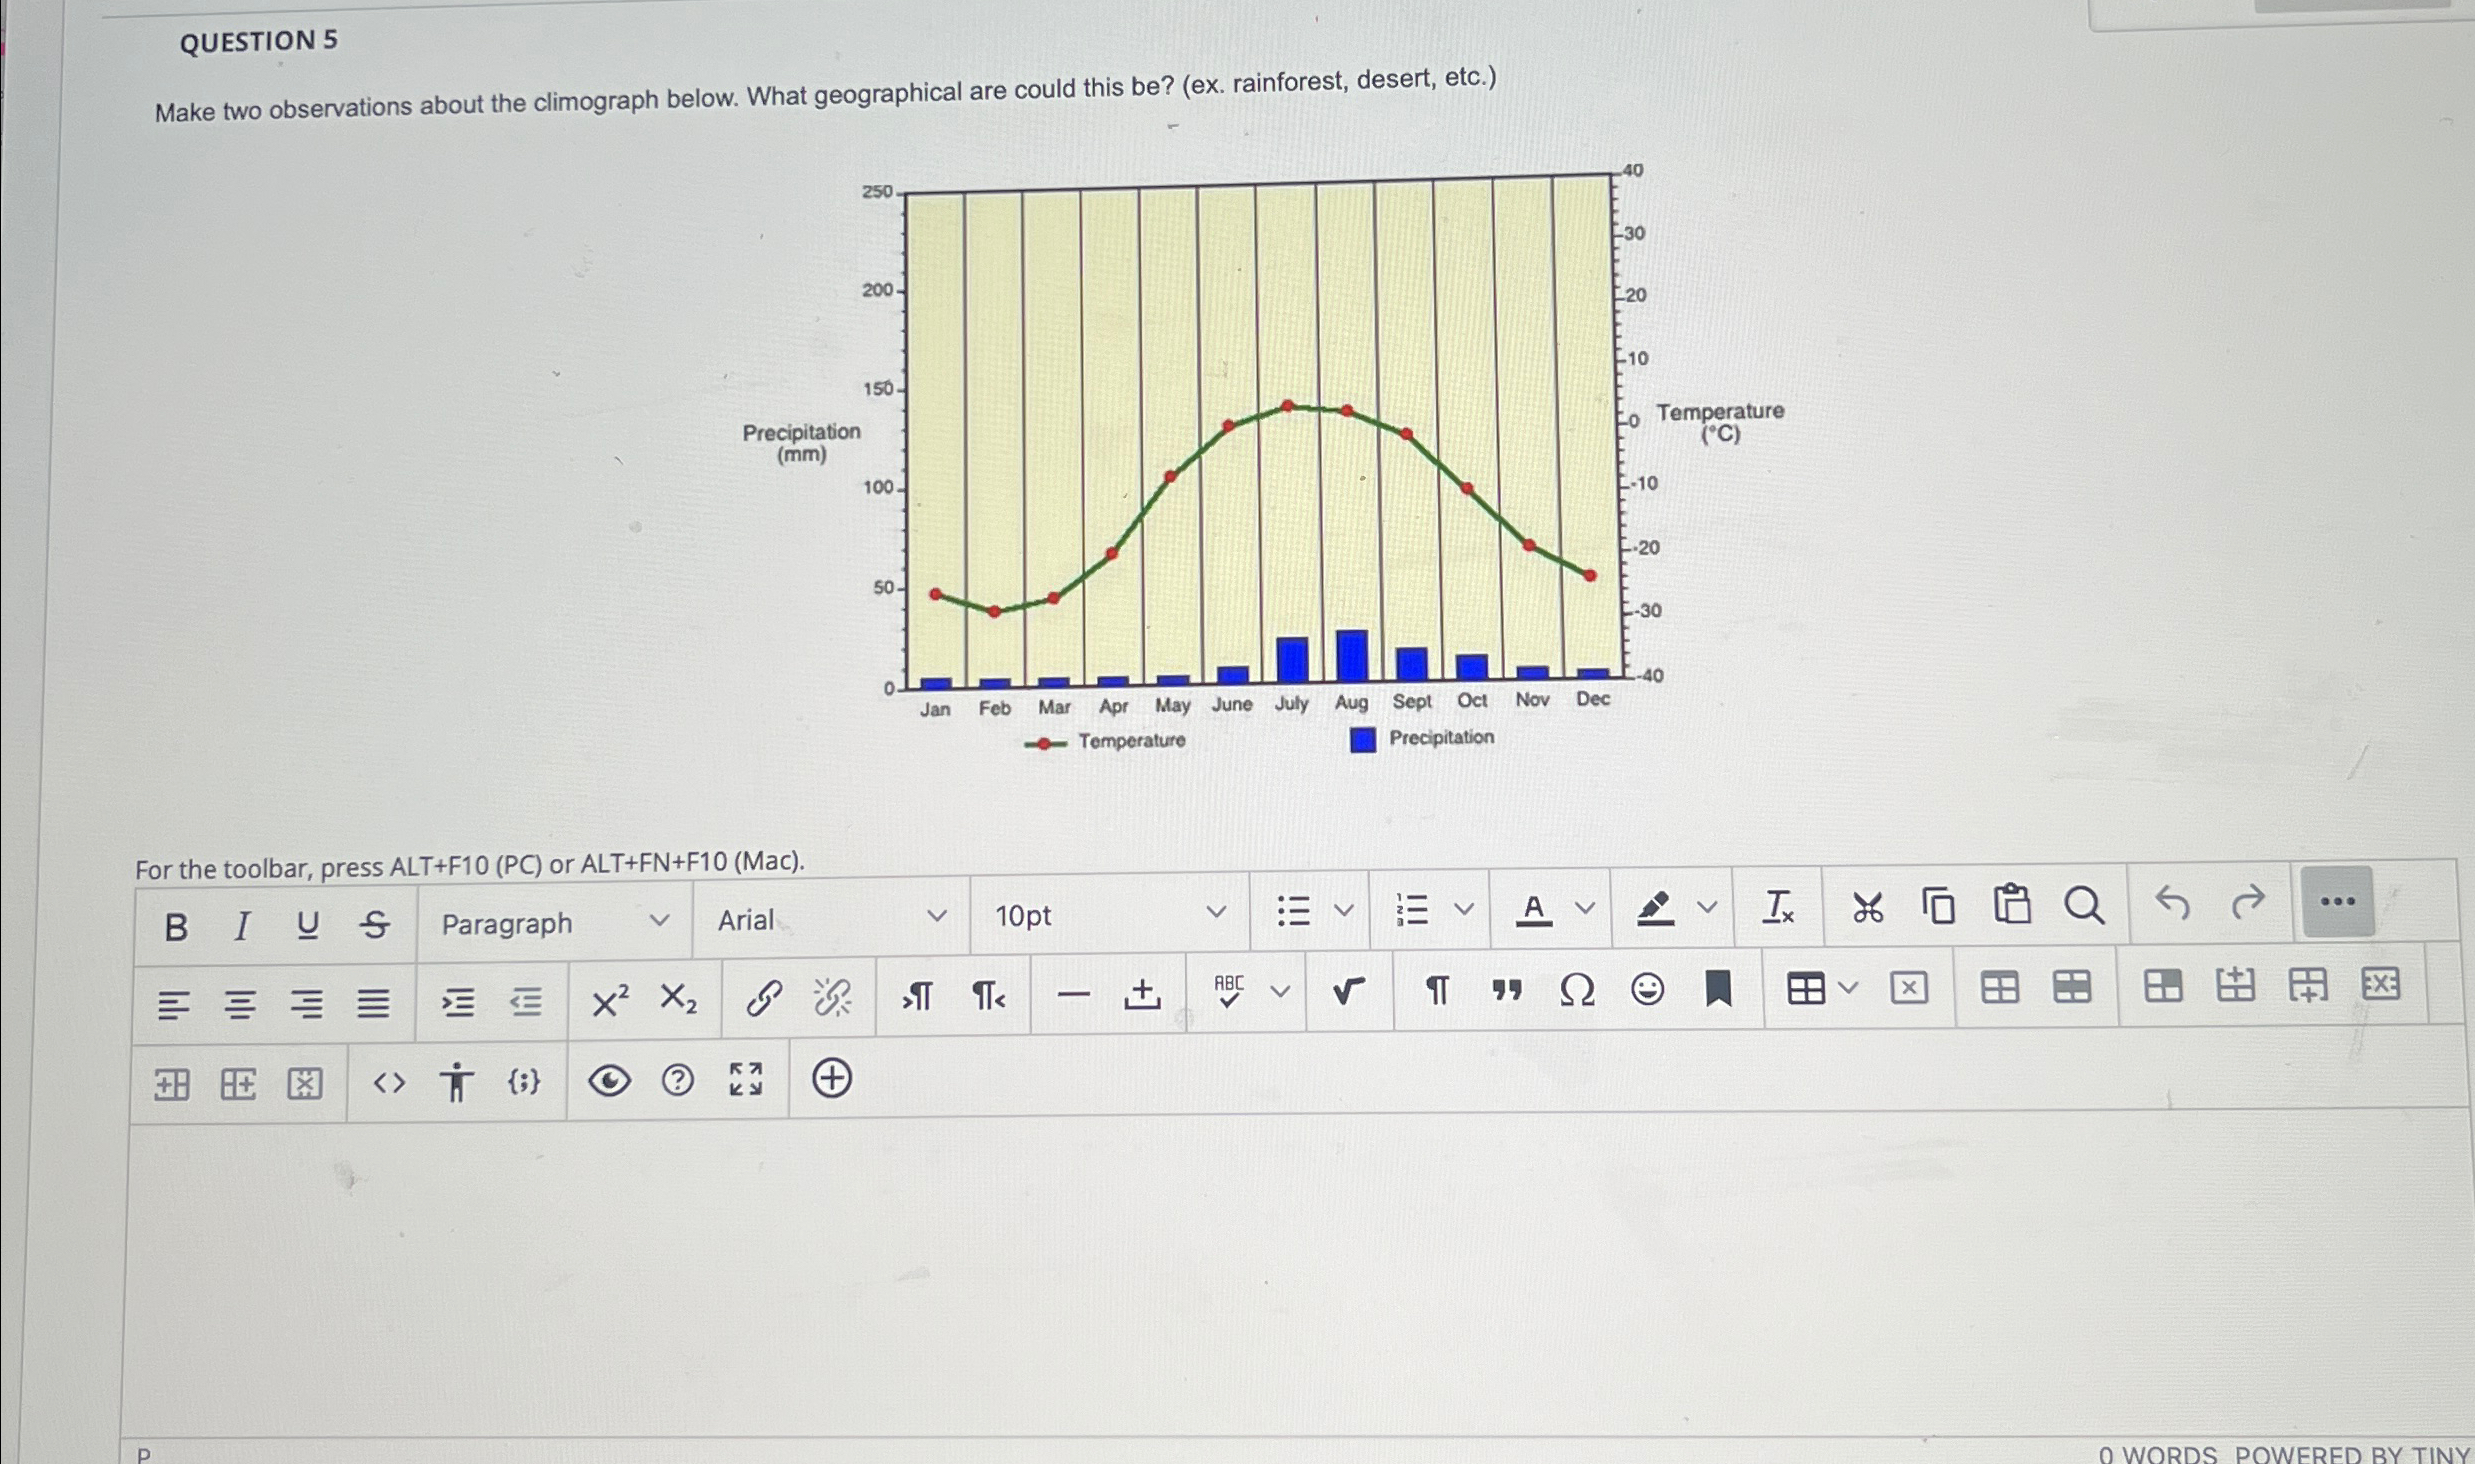Image resolution: width=2475 pixels, height=1464 pixels.
Task: Insert a numbered list
Action: coord(1411,909)
